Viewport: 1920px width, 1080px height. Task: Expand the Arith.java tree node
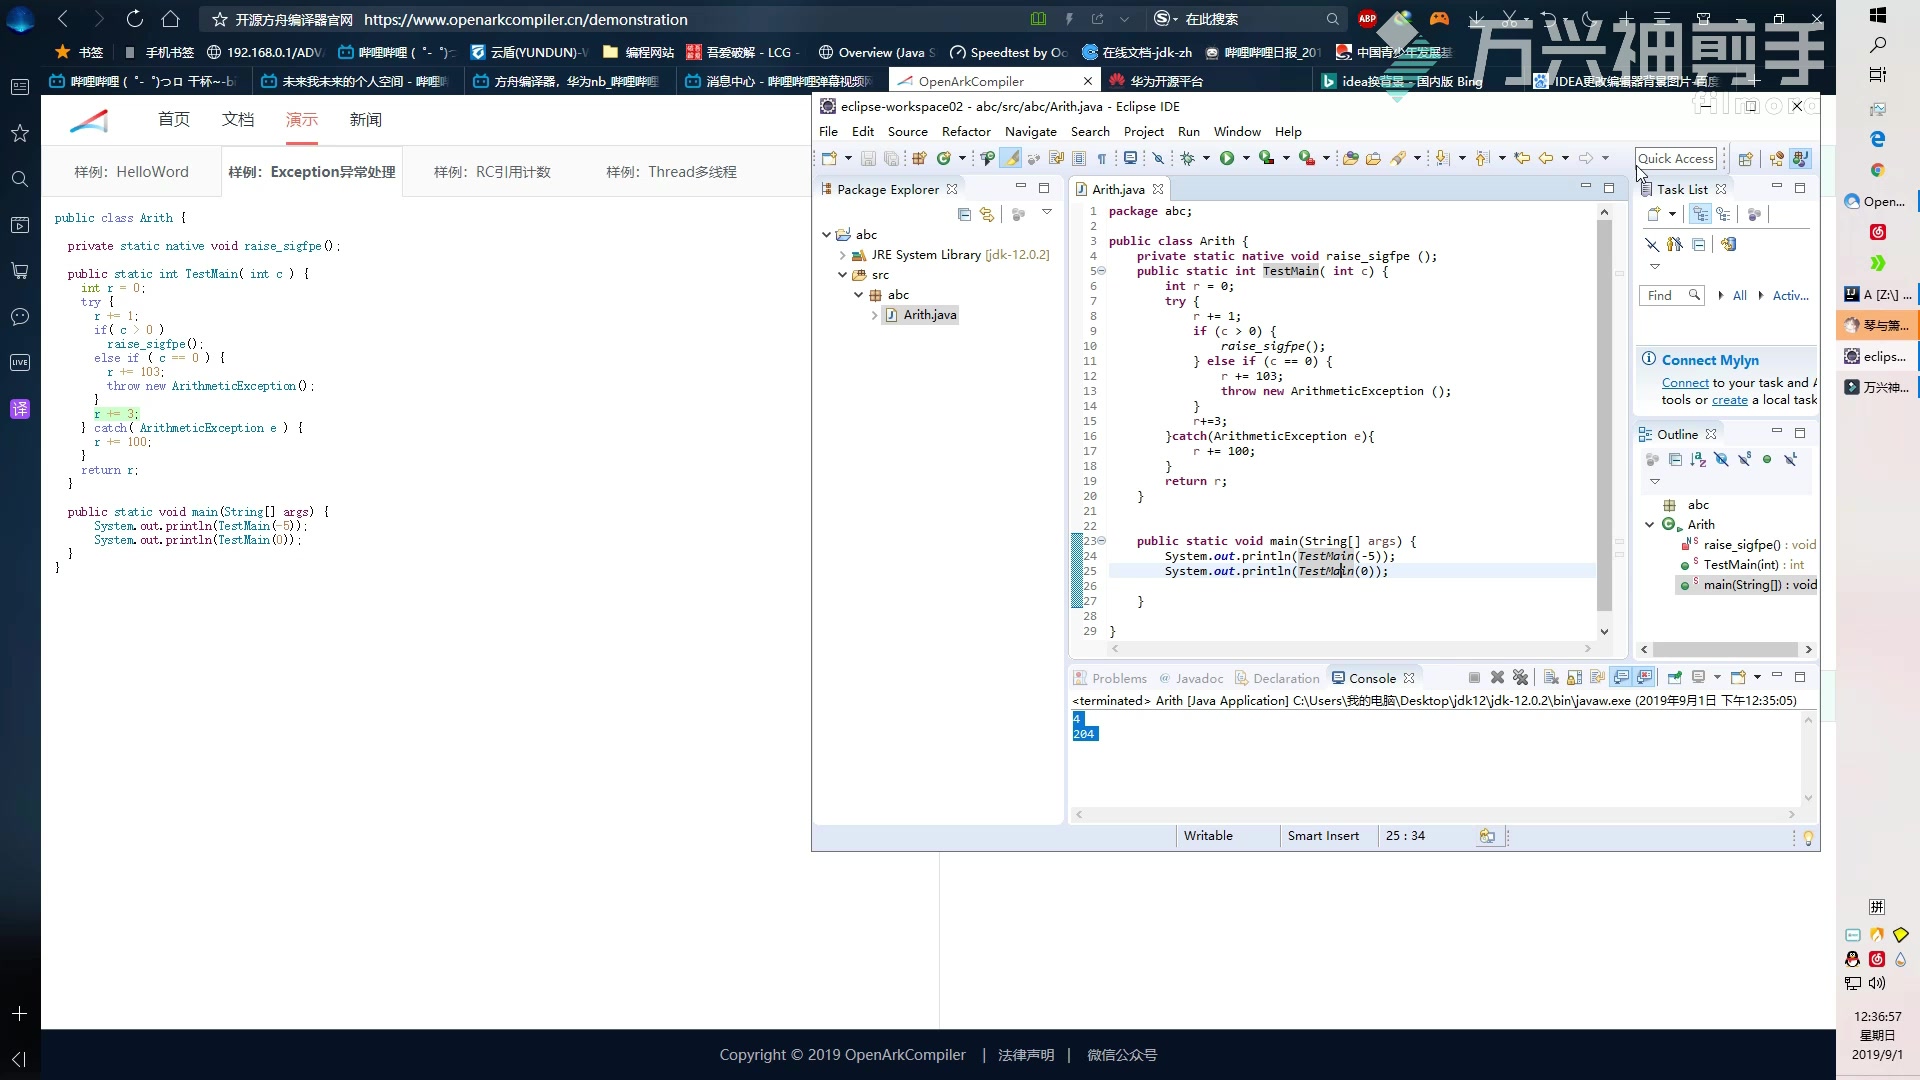pyautogui.click(x=874, y=315)
